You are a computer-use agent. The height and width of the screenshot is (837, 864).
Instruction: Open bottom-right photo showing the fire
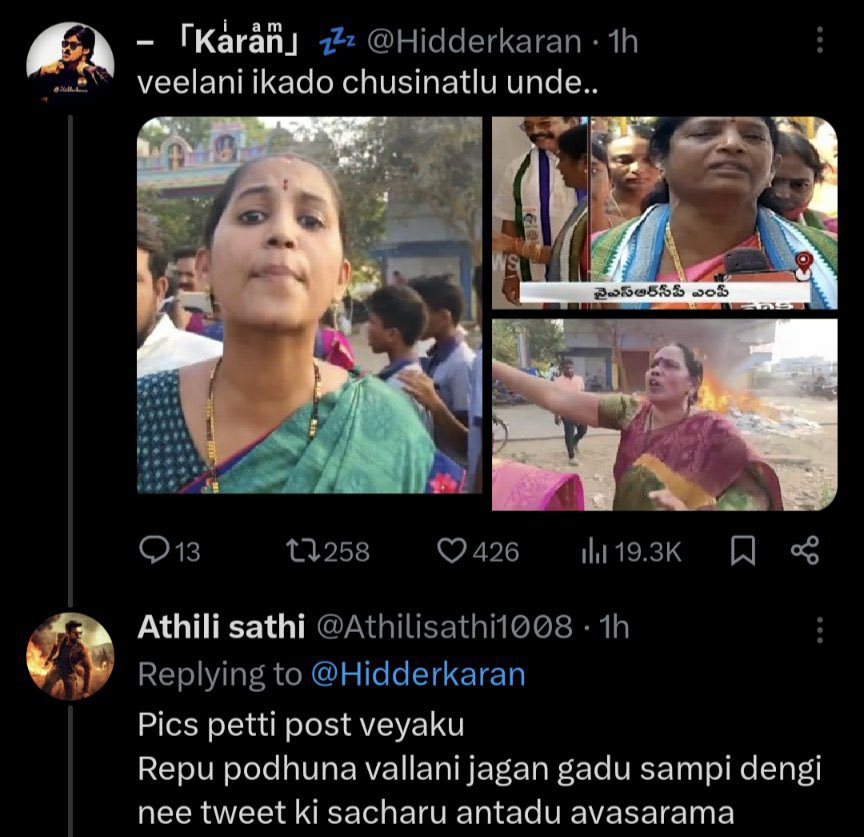[x=664, y=414]
